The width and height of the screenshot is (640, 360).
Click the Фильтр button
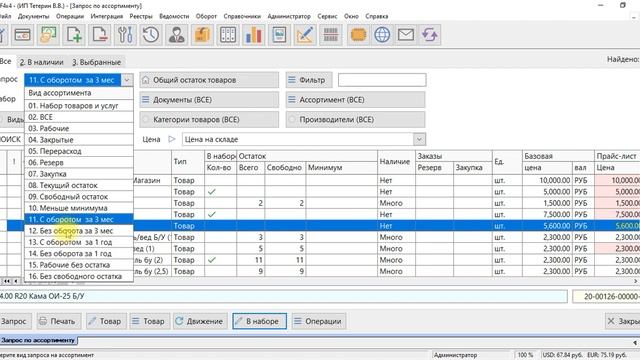[x=309, y=80]
